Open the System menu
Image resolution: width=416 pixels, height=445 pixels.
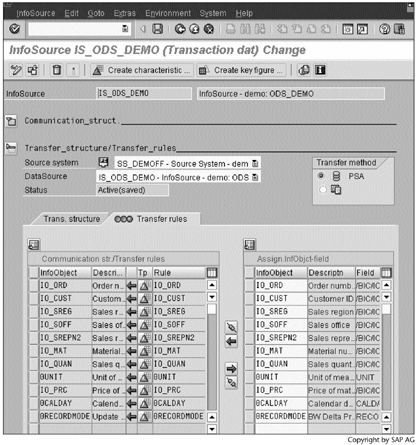(213, 13)
